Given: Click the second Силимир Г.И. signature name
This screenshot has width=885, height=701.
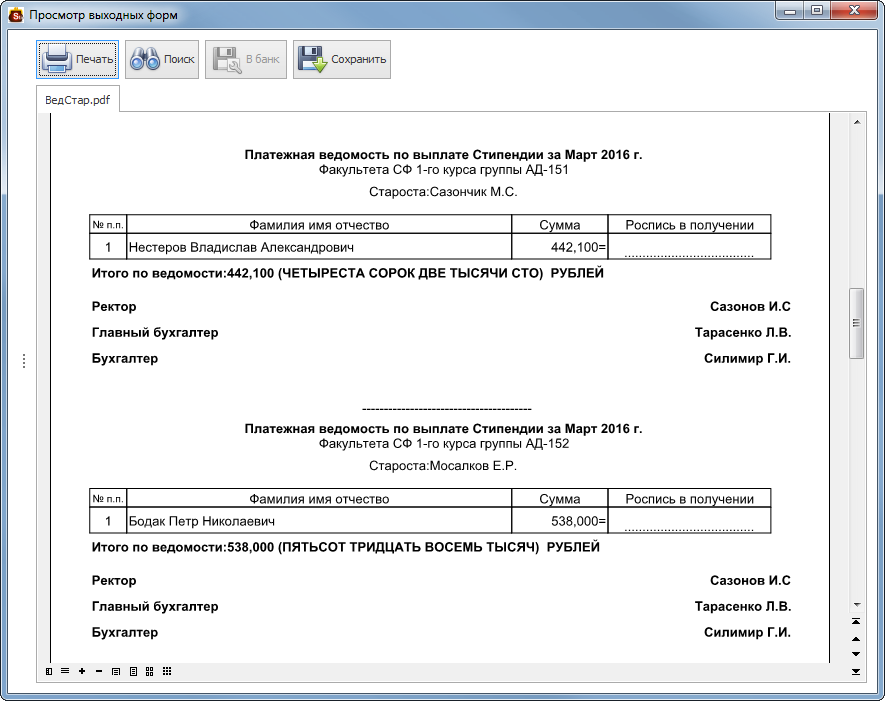Looking at the screenshot, I should coord(747,632).
